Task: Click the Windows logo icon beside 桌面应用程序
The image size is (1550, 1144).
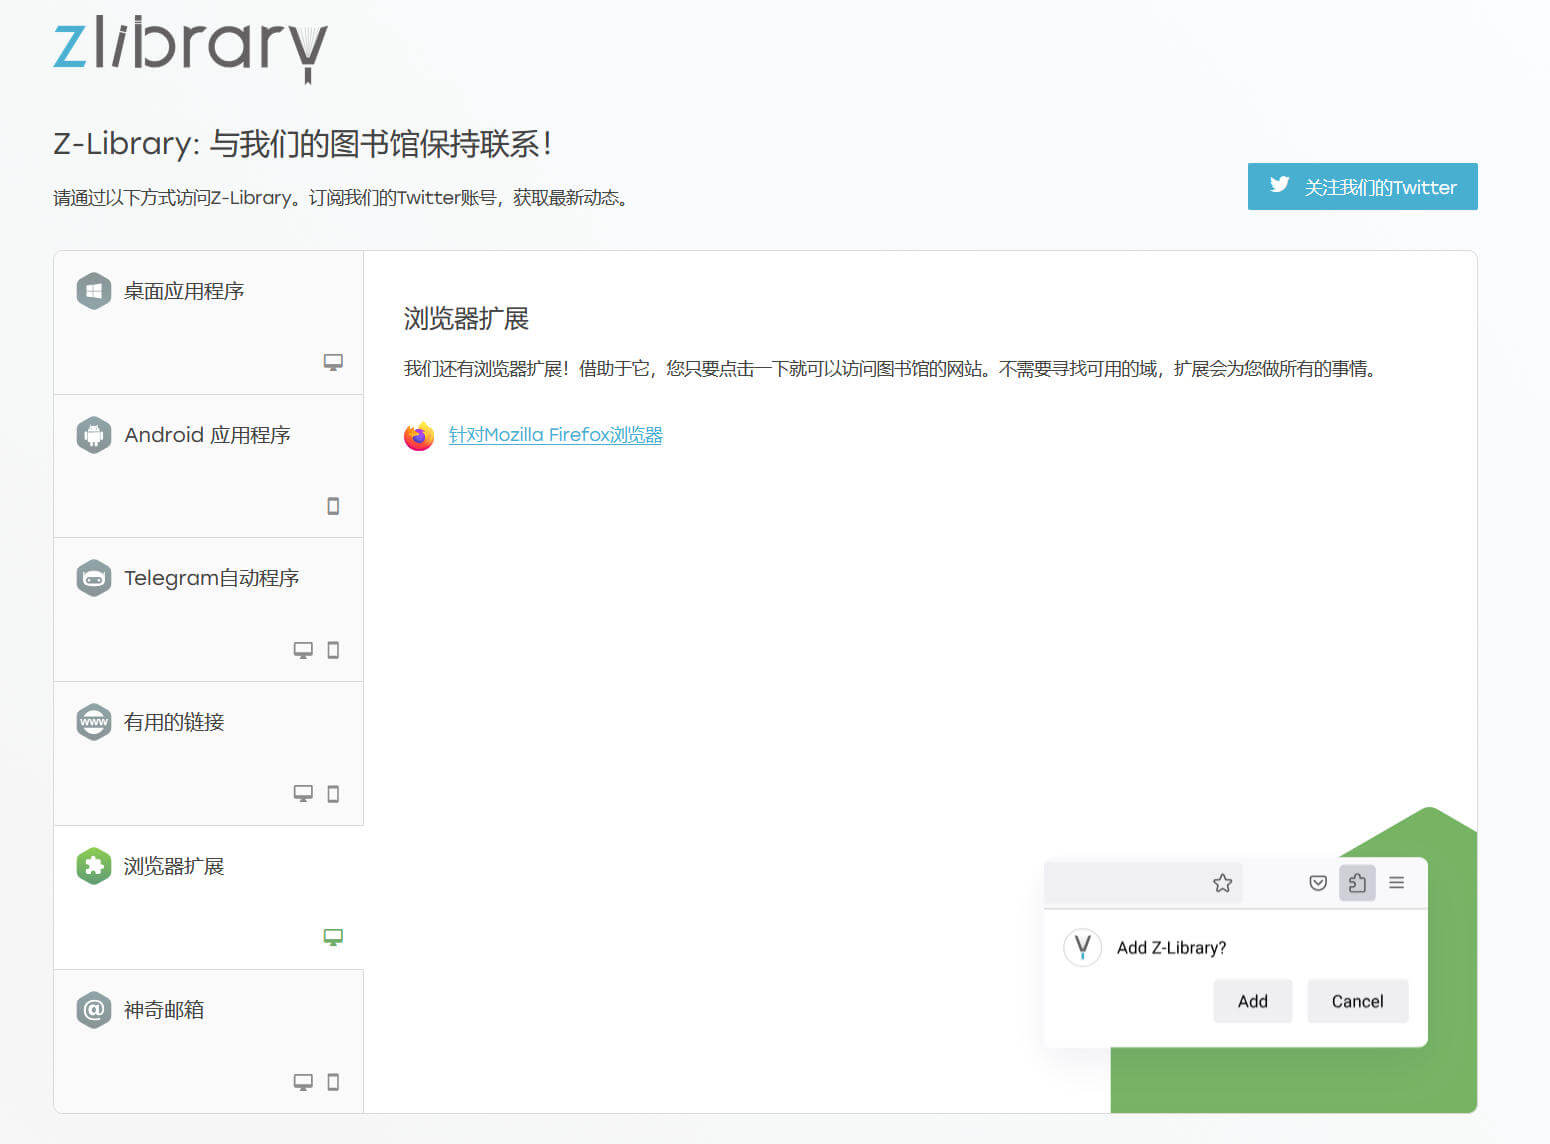Action: coord(93,290)
